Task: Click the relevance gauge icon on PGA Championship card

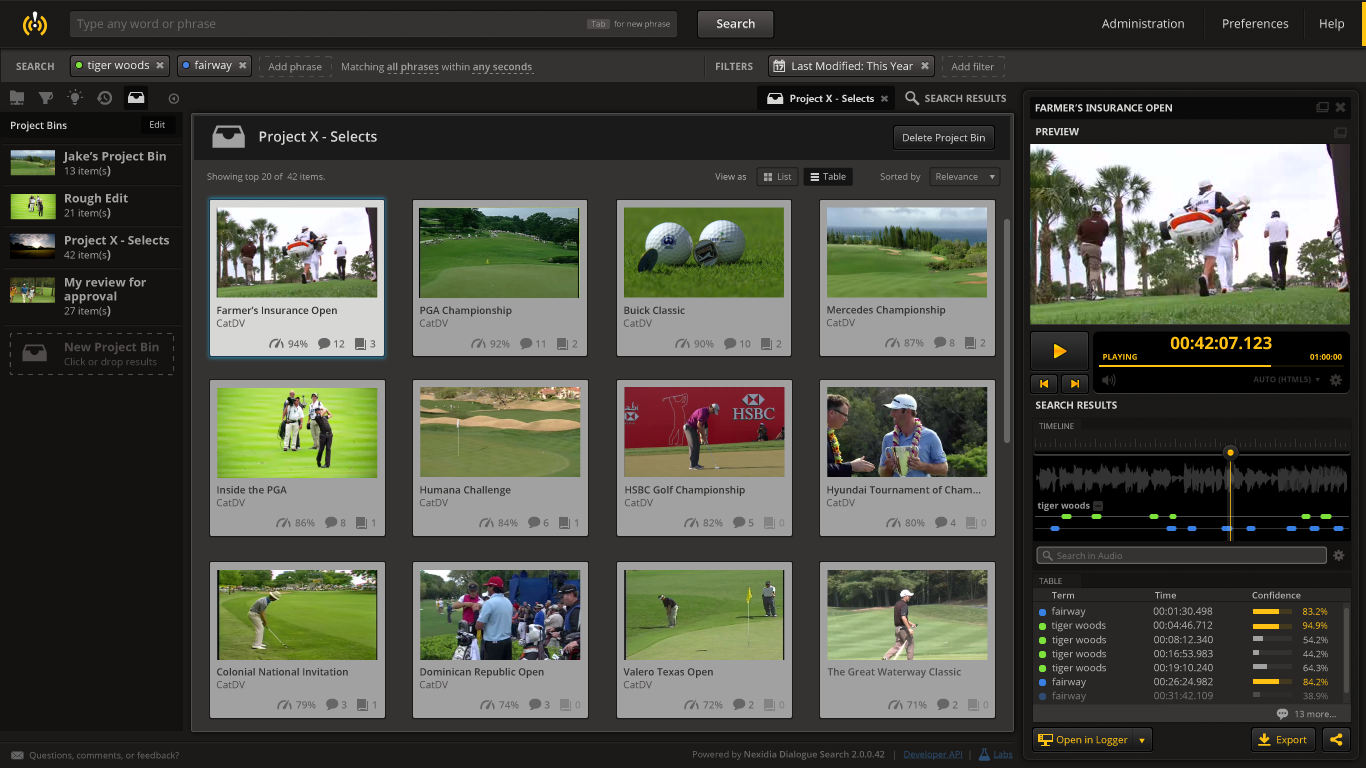Action: [x=480, y=344]
